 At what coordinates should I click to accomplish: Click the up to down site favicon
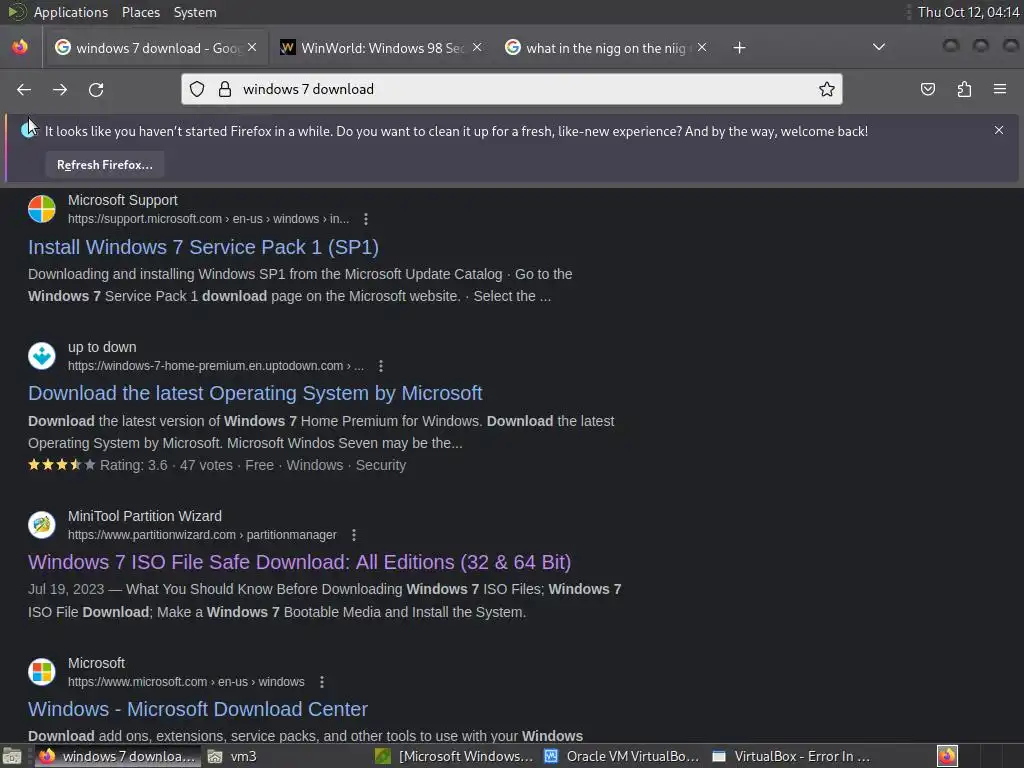(42, 356)
